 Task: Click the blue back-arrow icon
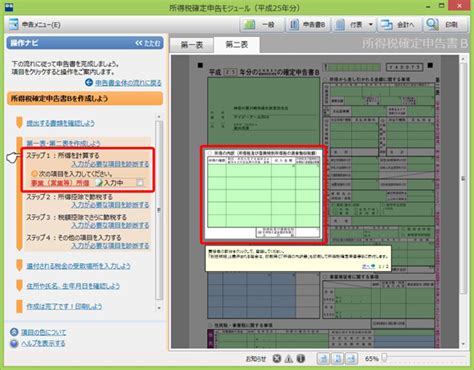[x=89, y=82]
